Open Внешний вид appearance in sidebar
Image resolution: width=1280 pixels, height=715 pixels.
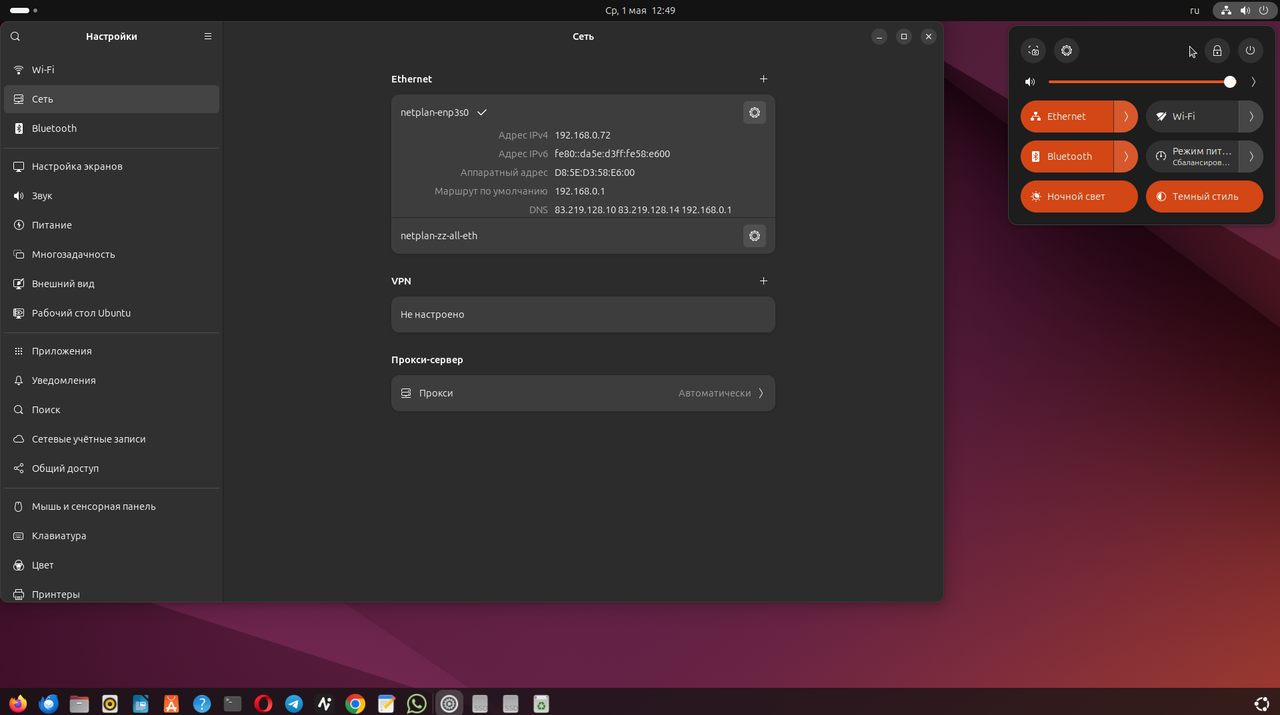[111, 284]
